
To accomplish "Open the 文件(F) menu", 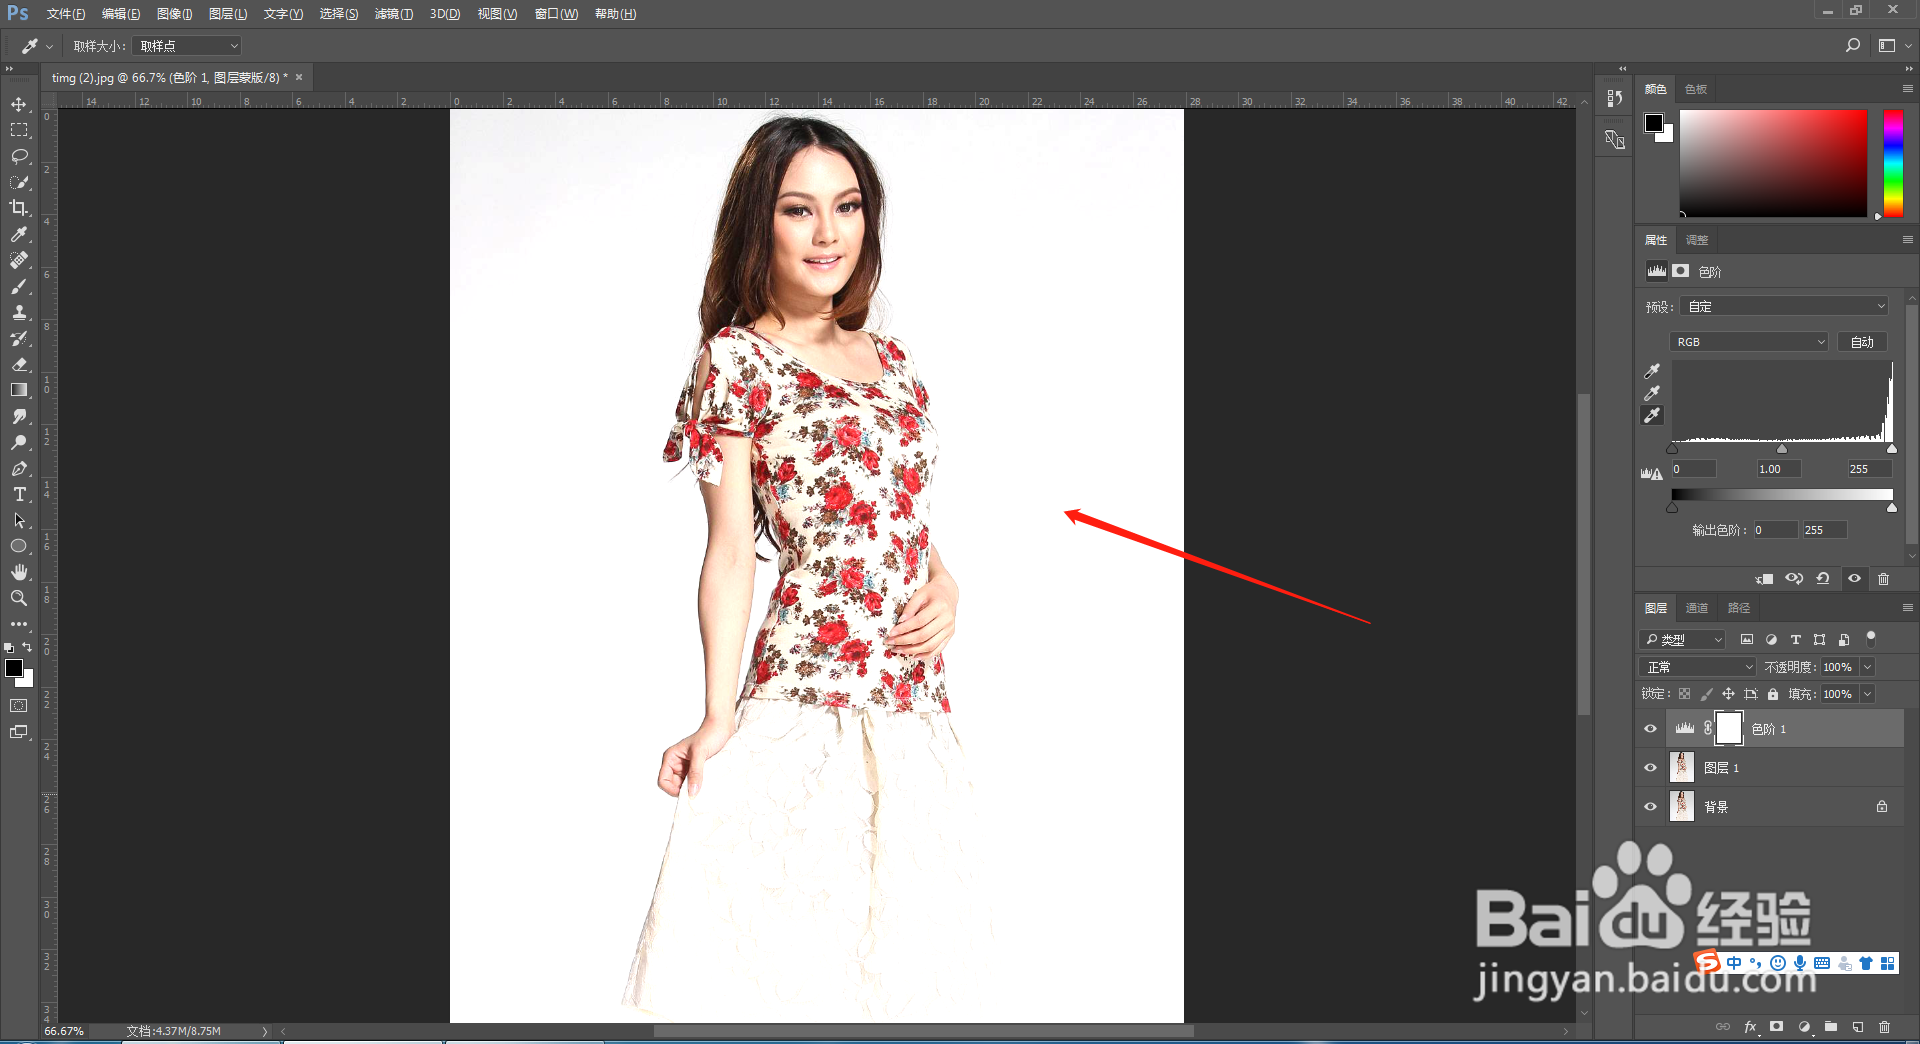I will click(x=65, y=14).
